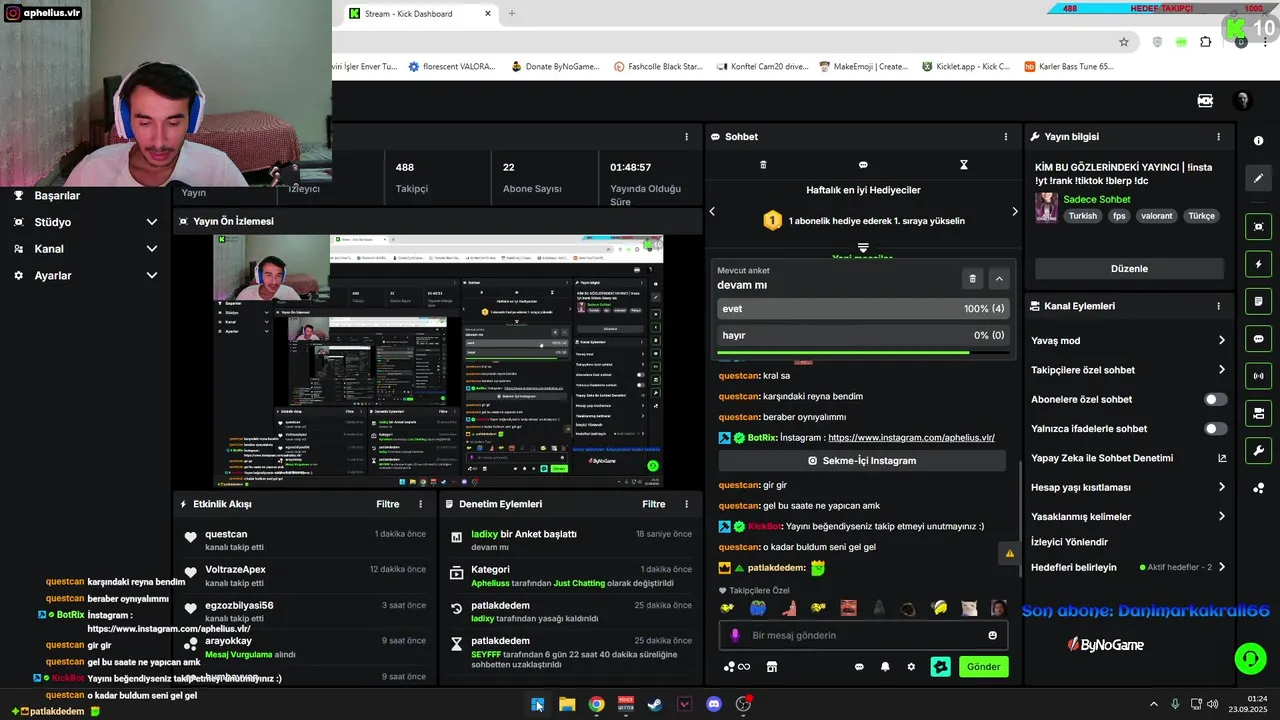The image size is (1280, 720).
Task: Click the stream preview icon in right sidebar
Action: pyautogui.click(x=1258, y=227)
